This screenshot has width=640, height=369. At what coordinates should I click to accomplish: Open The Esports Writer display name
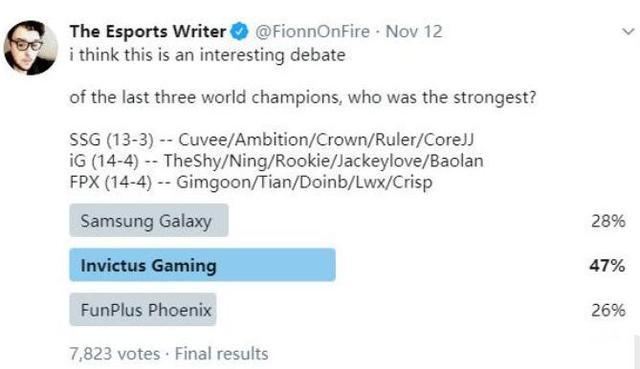148,31
